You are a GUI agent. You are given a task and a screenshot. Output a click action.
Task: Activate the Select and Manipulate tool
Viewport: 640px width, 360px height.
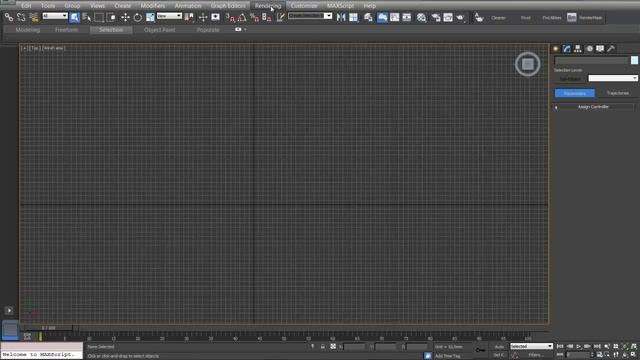tap(203, 17)
